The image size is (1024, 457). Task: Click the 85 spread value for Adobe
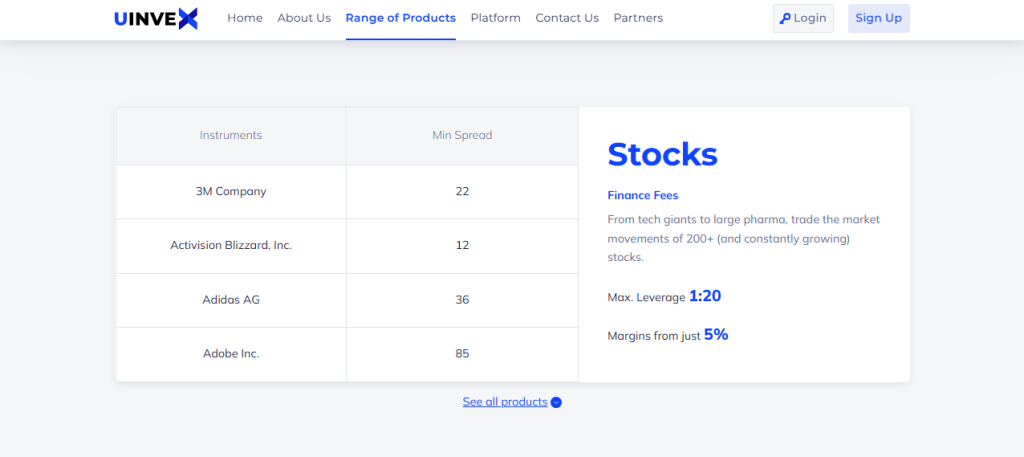point(462,355)
